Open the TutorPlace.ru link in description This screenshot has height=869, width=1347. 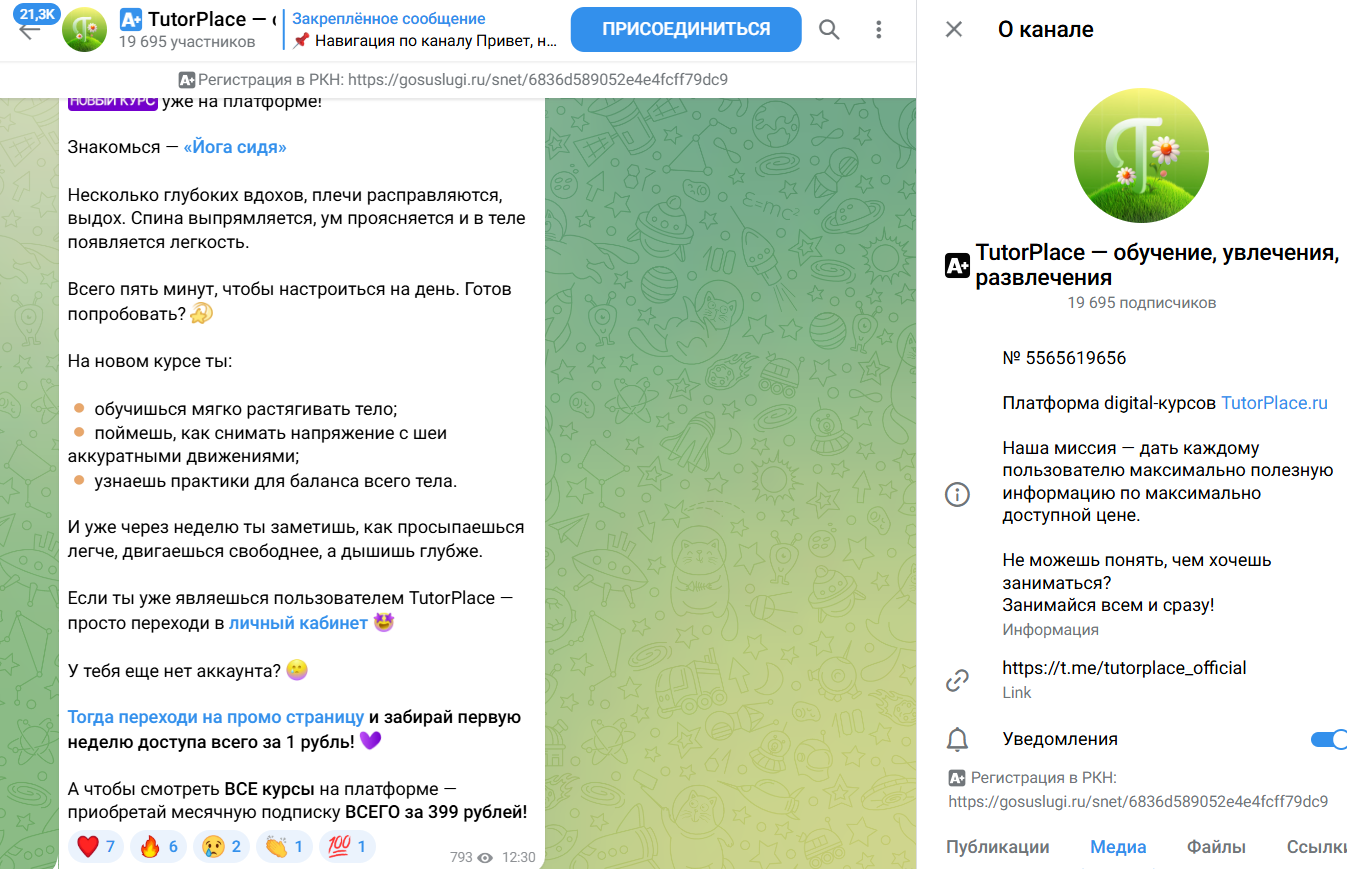point(1274,403)
